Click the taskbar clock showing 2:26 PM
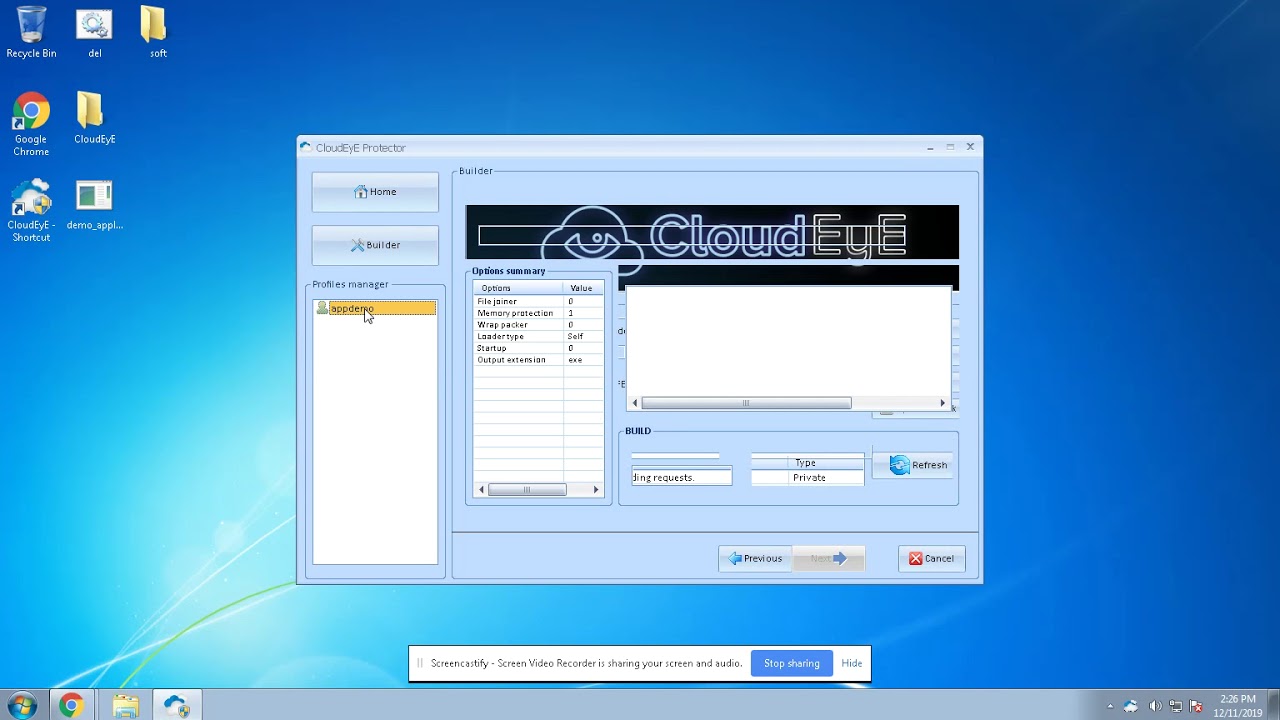This screenshot has height=720, width=1280. [x=1237, y=705]
